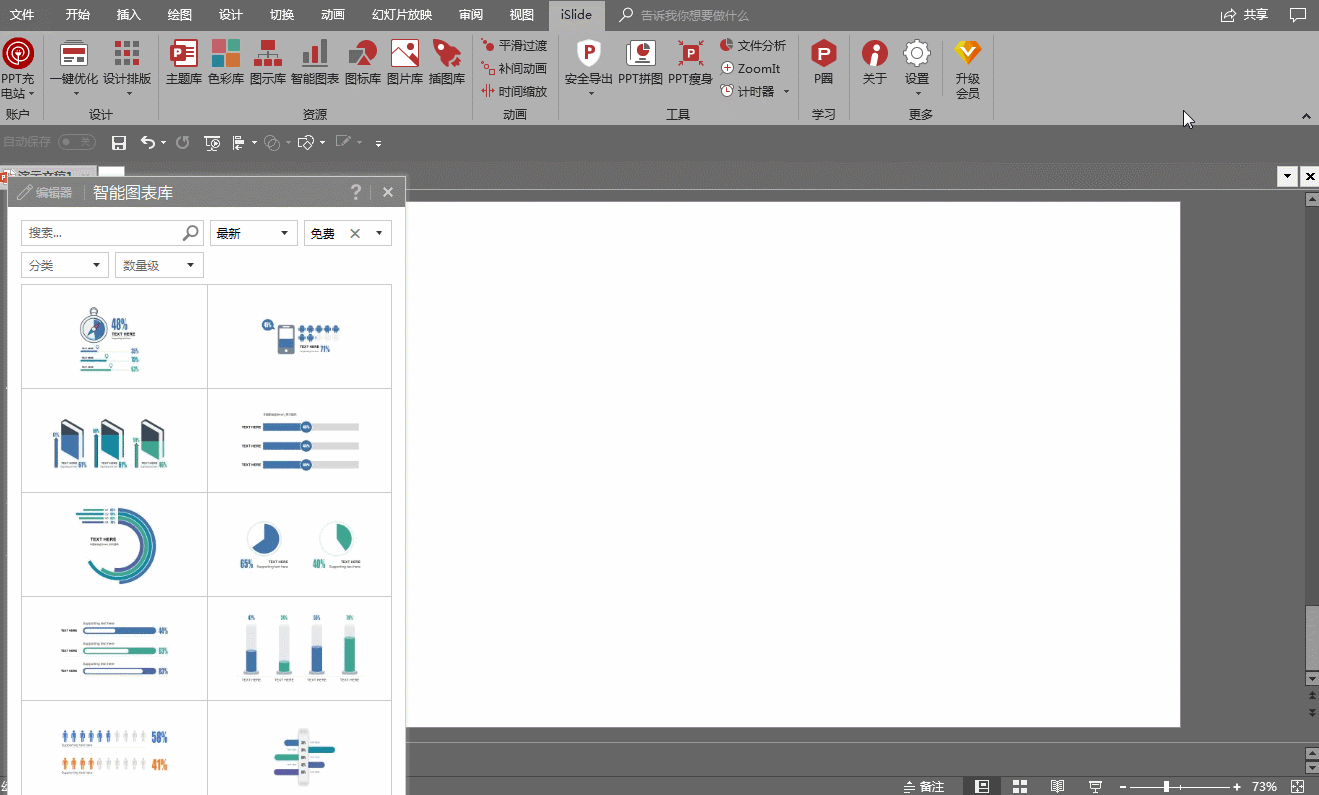
Task: Open the 动画 ribbon tab
Action: click(333, 15)
